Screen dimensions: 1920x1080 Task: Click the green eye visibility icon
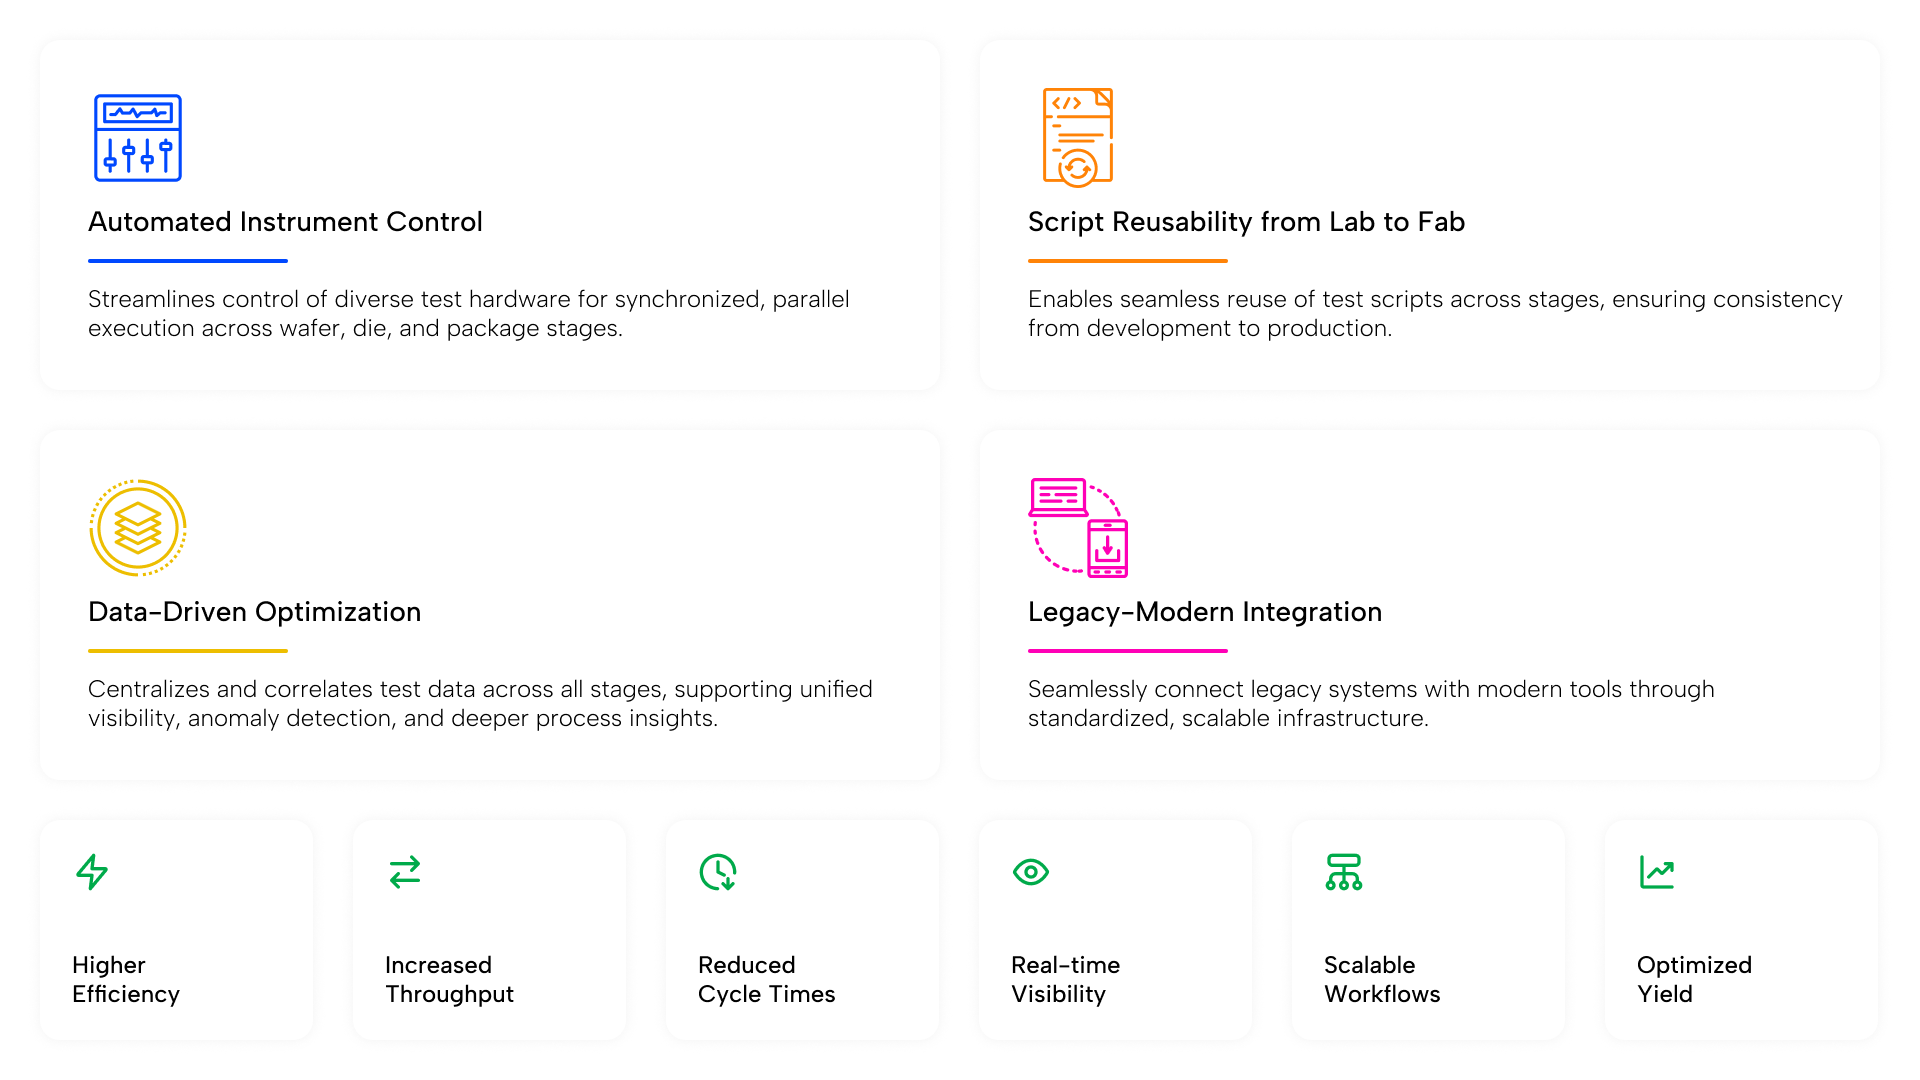(x=1031, y=872)
